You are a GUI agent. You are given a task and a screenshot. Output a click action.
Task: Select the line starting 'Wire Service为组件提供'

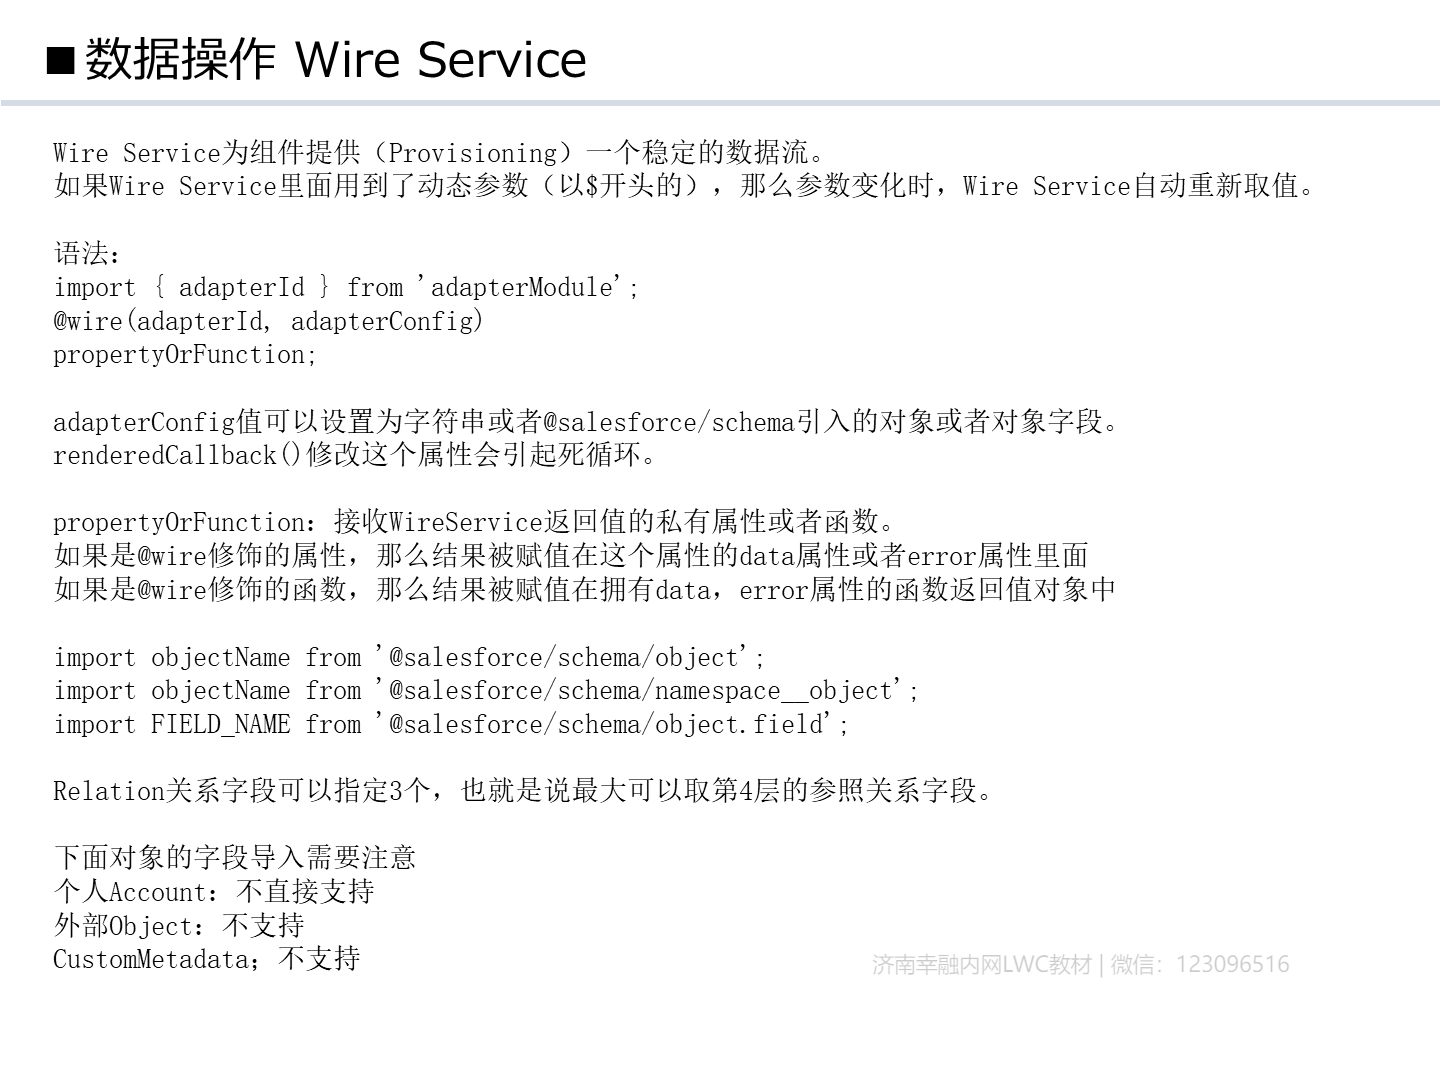point(441,153)
